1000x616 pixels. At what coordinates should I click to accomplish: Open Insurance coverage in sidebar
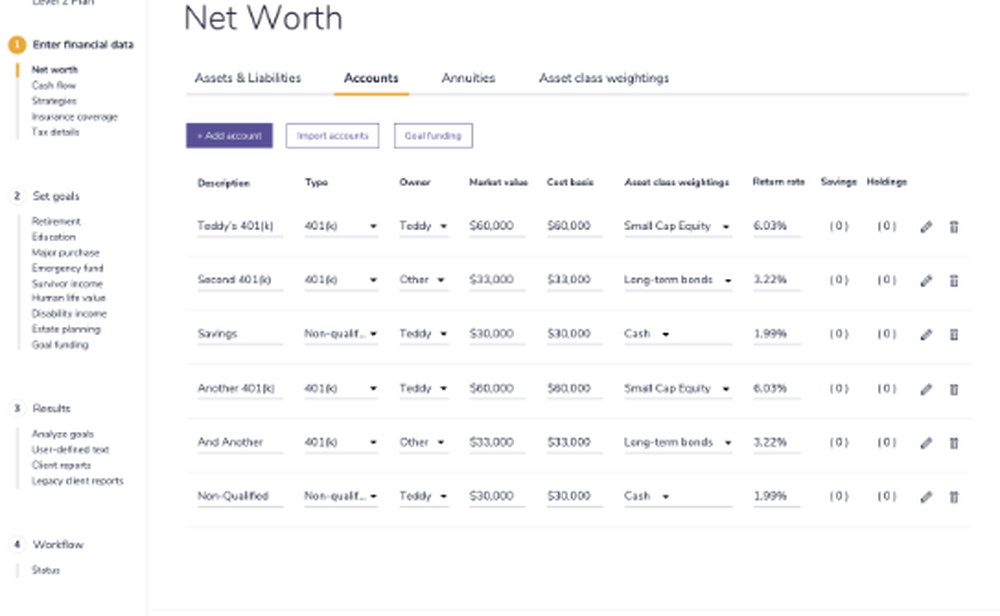[75, 117]
